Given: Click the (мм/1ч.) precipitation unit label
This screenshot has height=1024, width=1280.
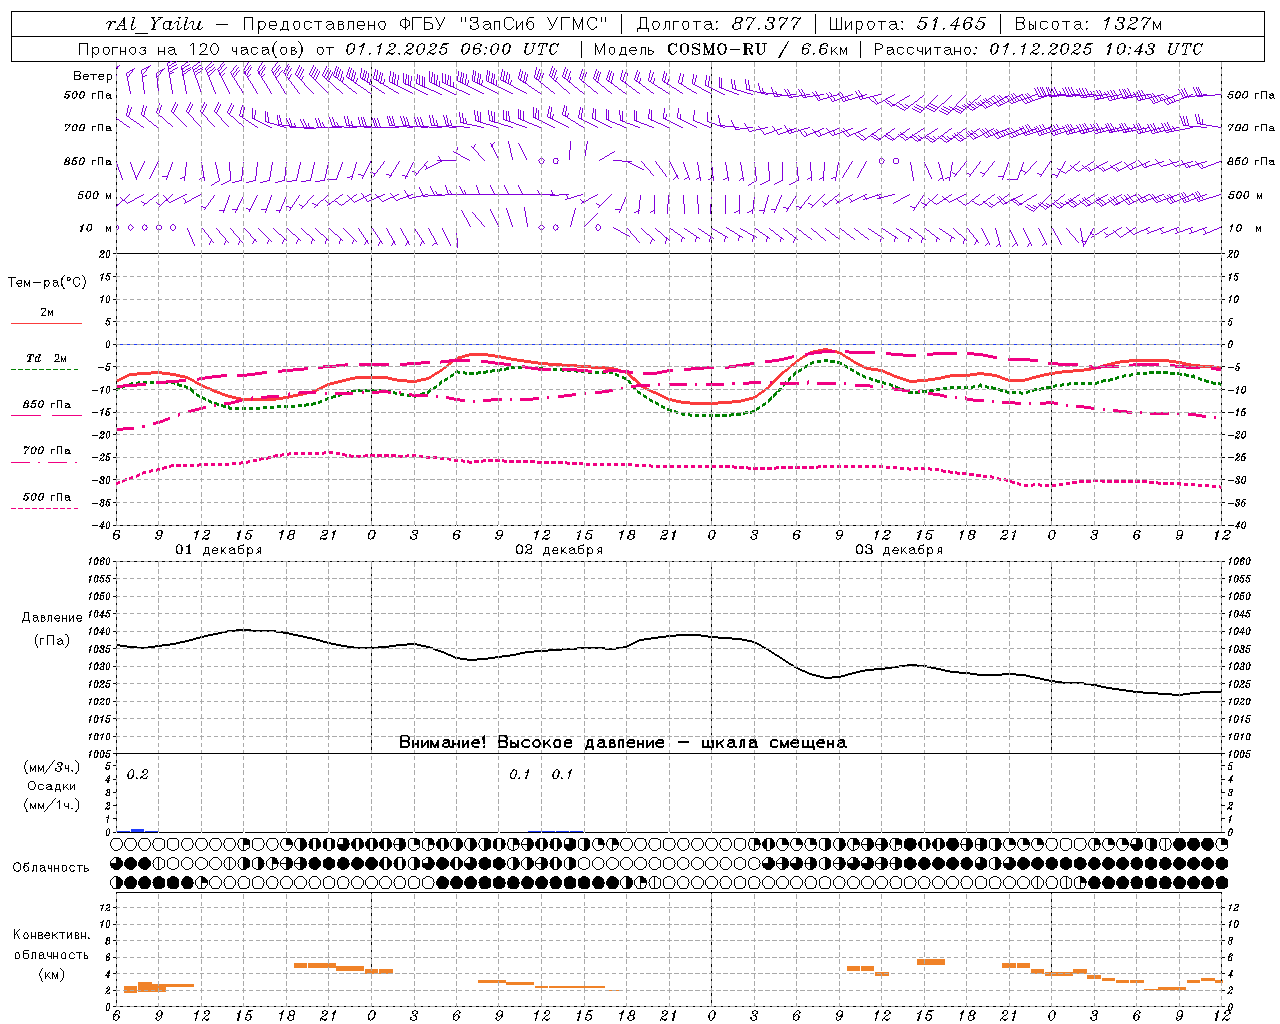Looking at the screenshot, I should 52,805.
